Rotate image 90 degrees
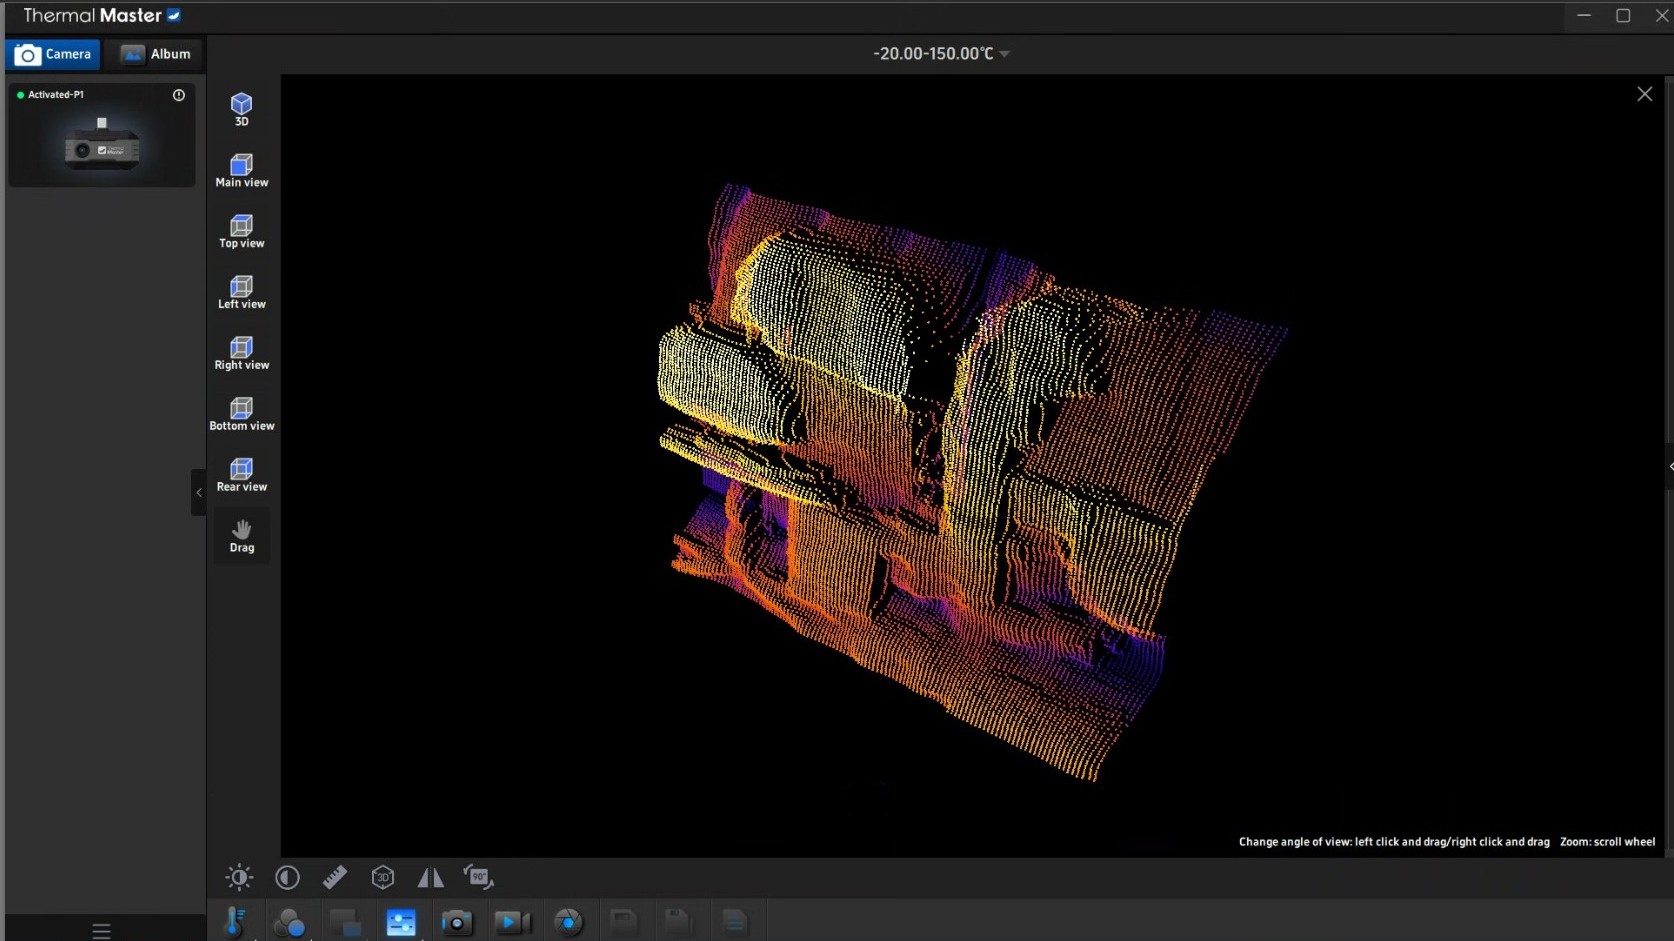 pyautogui.click(x=479, y=877)
